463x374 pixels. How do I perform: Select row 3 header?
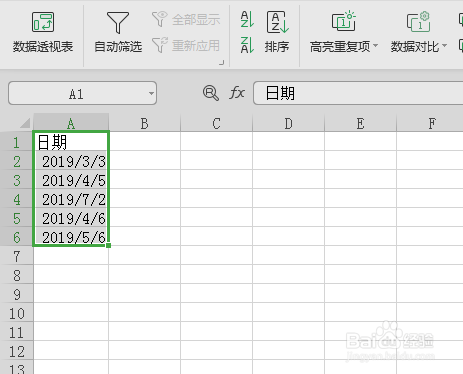(17, 180)
